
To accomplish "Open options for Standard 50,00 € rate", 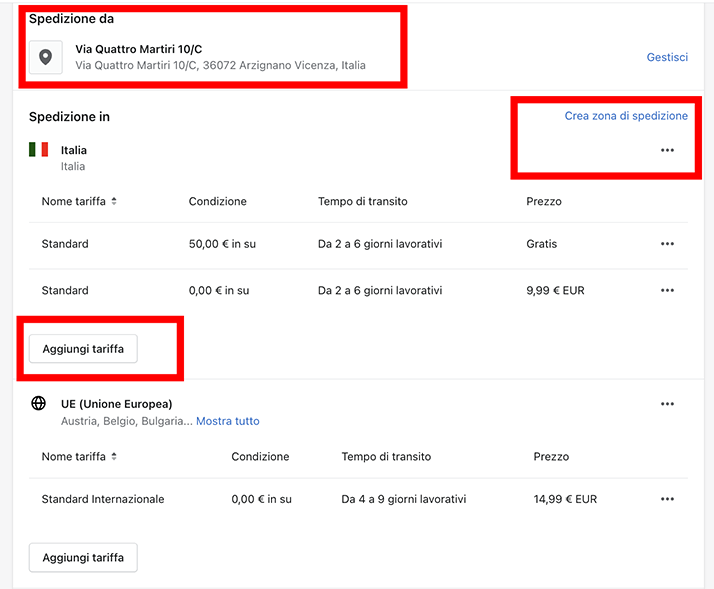I will [667, 244].
